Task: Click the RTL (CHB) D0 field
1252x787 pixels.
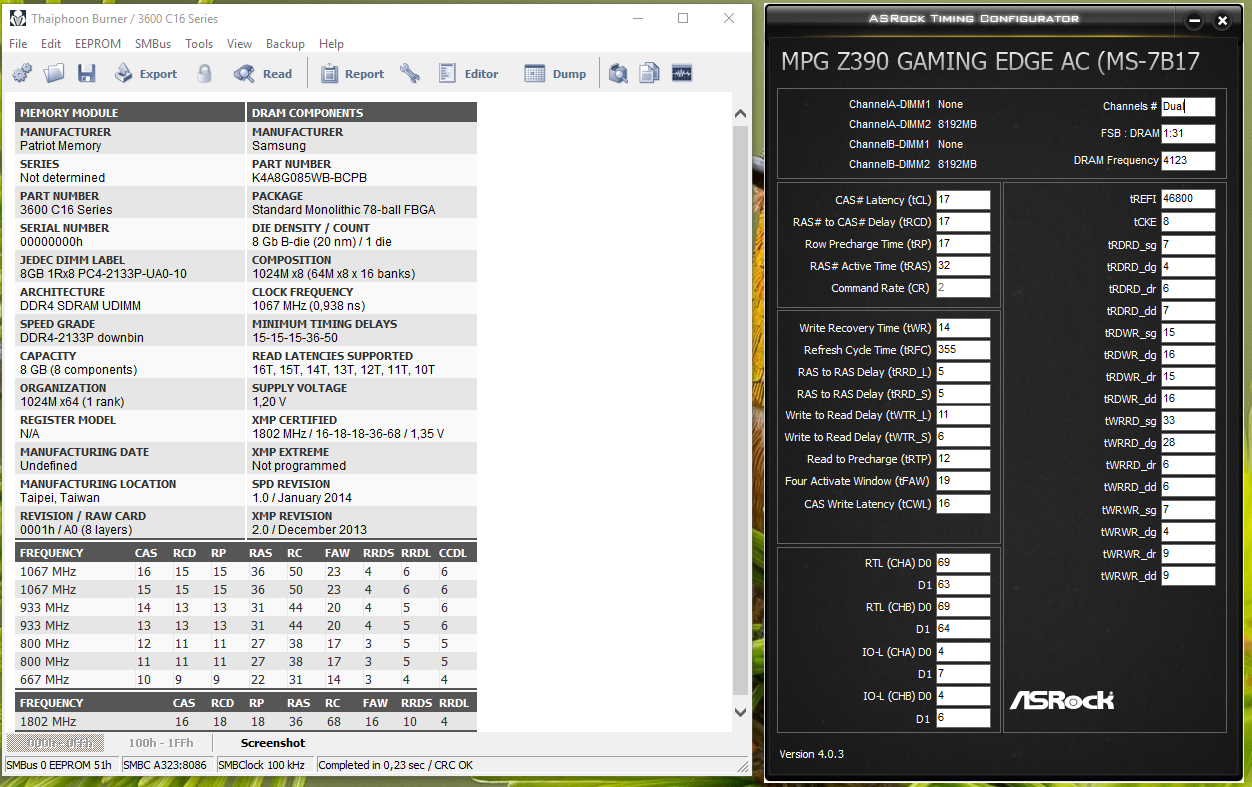Action: click(x=963, y=607)
